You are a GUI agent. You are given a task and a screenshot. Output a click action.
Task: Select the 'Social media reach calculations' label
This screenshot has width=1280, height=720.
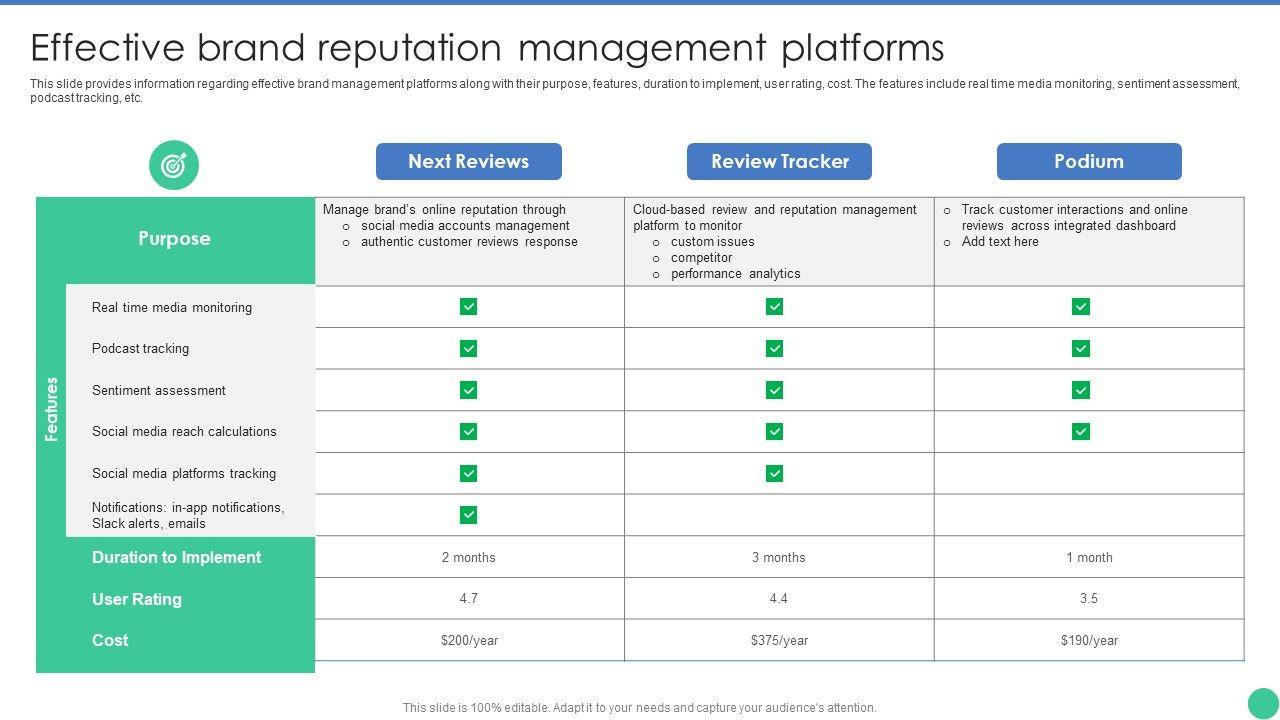pyautogui.click(x=184, y=432)
